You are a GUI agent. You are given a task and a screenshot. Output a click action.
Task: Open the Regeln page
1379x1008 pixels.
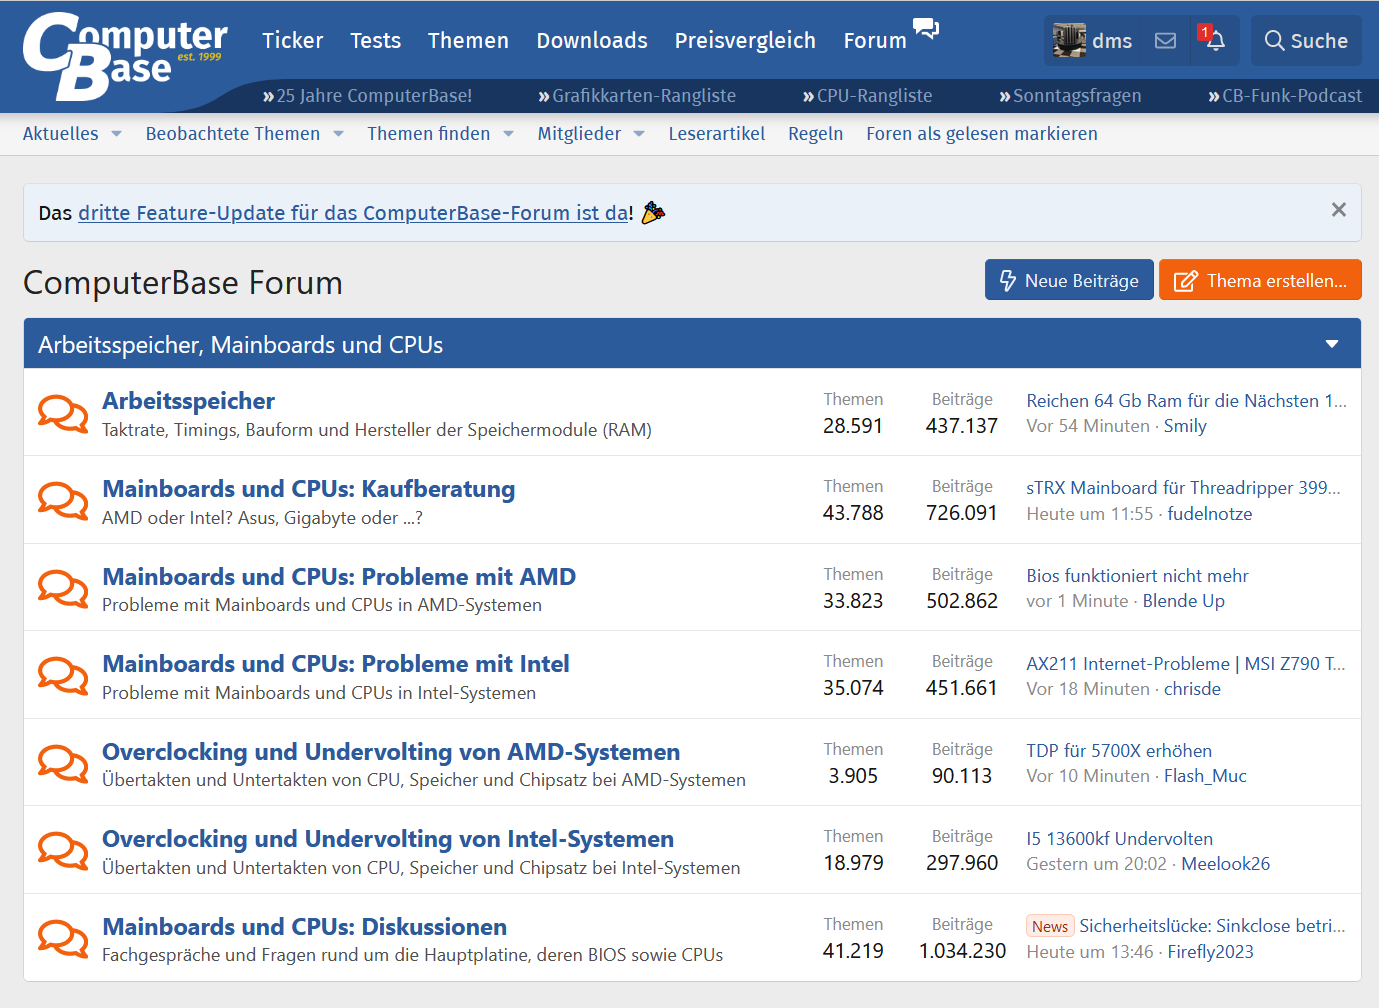click(x=815, y=134)
